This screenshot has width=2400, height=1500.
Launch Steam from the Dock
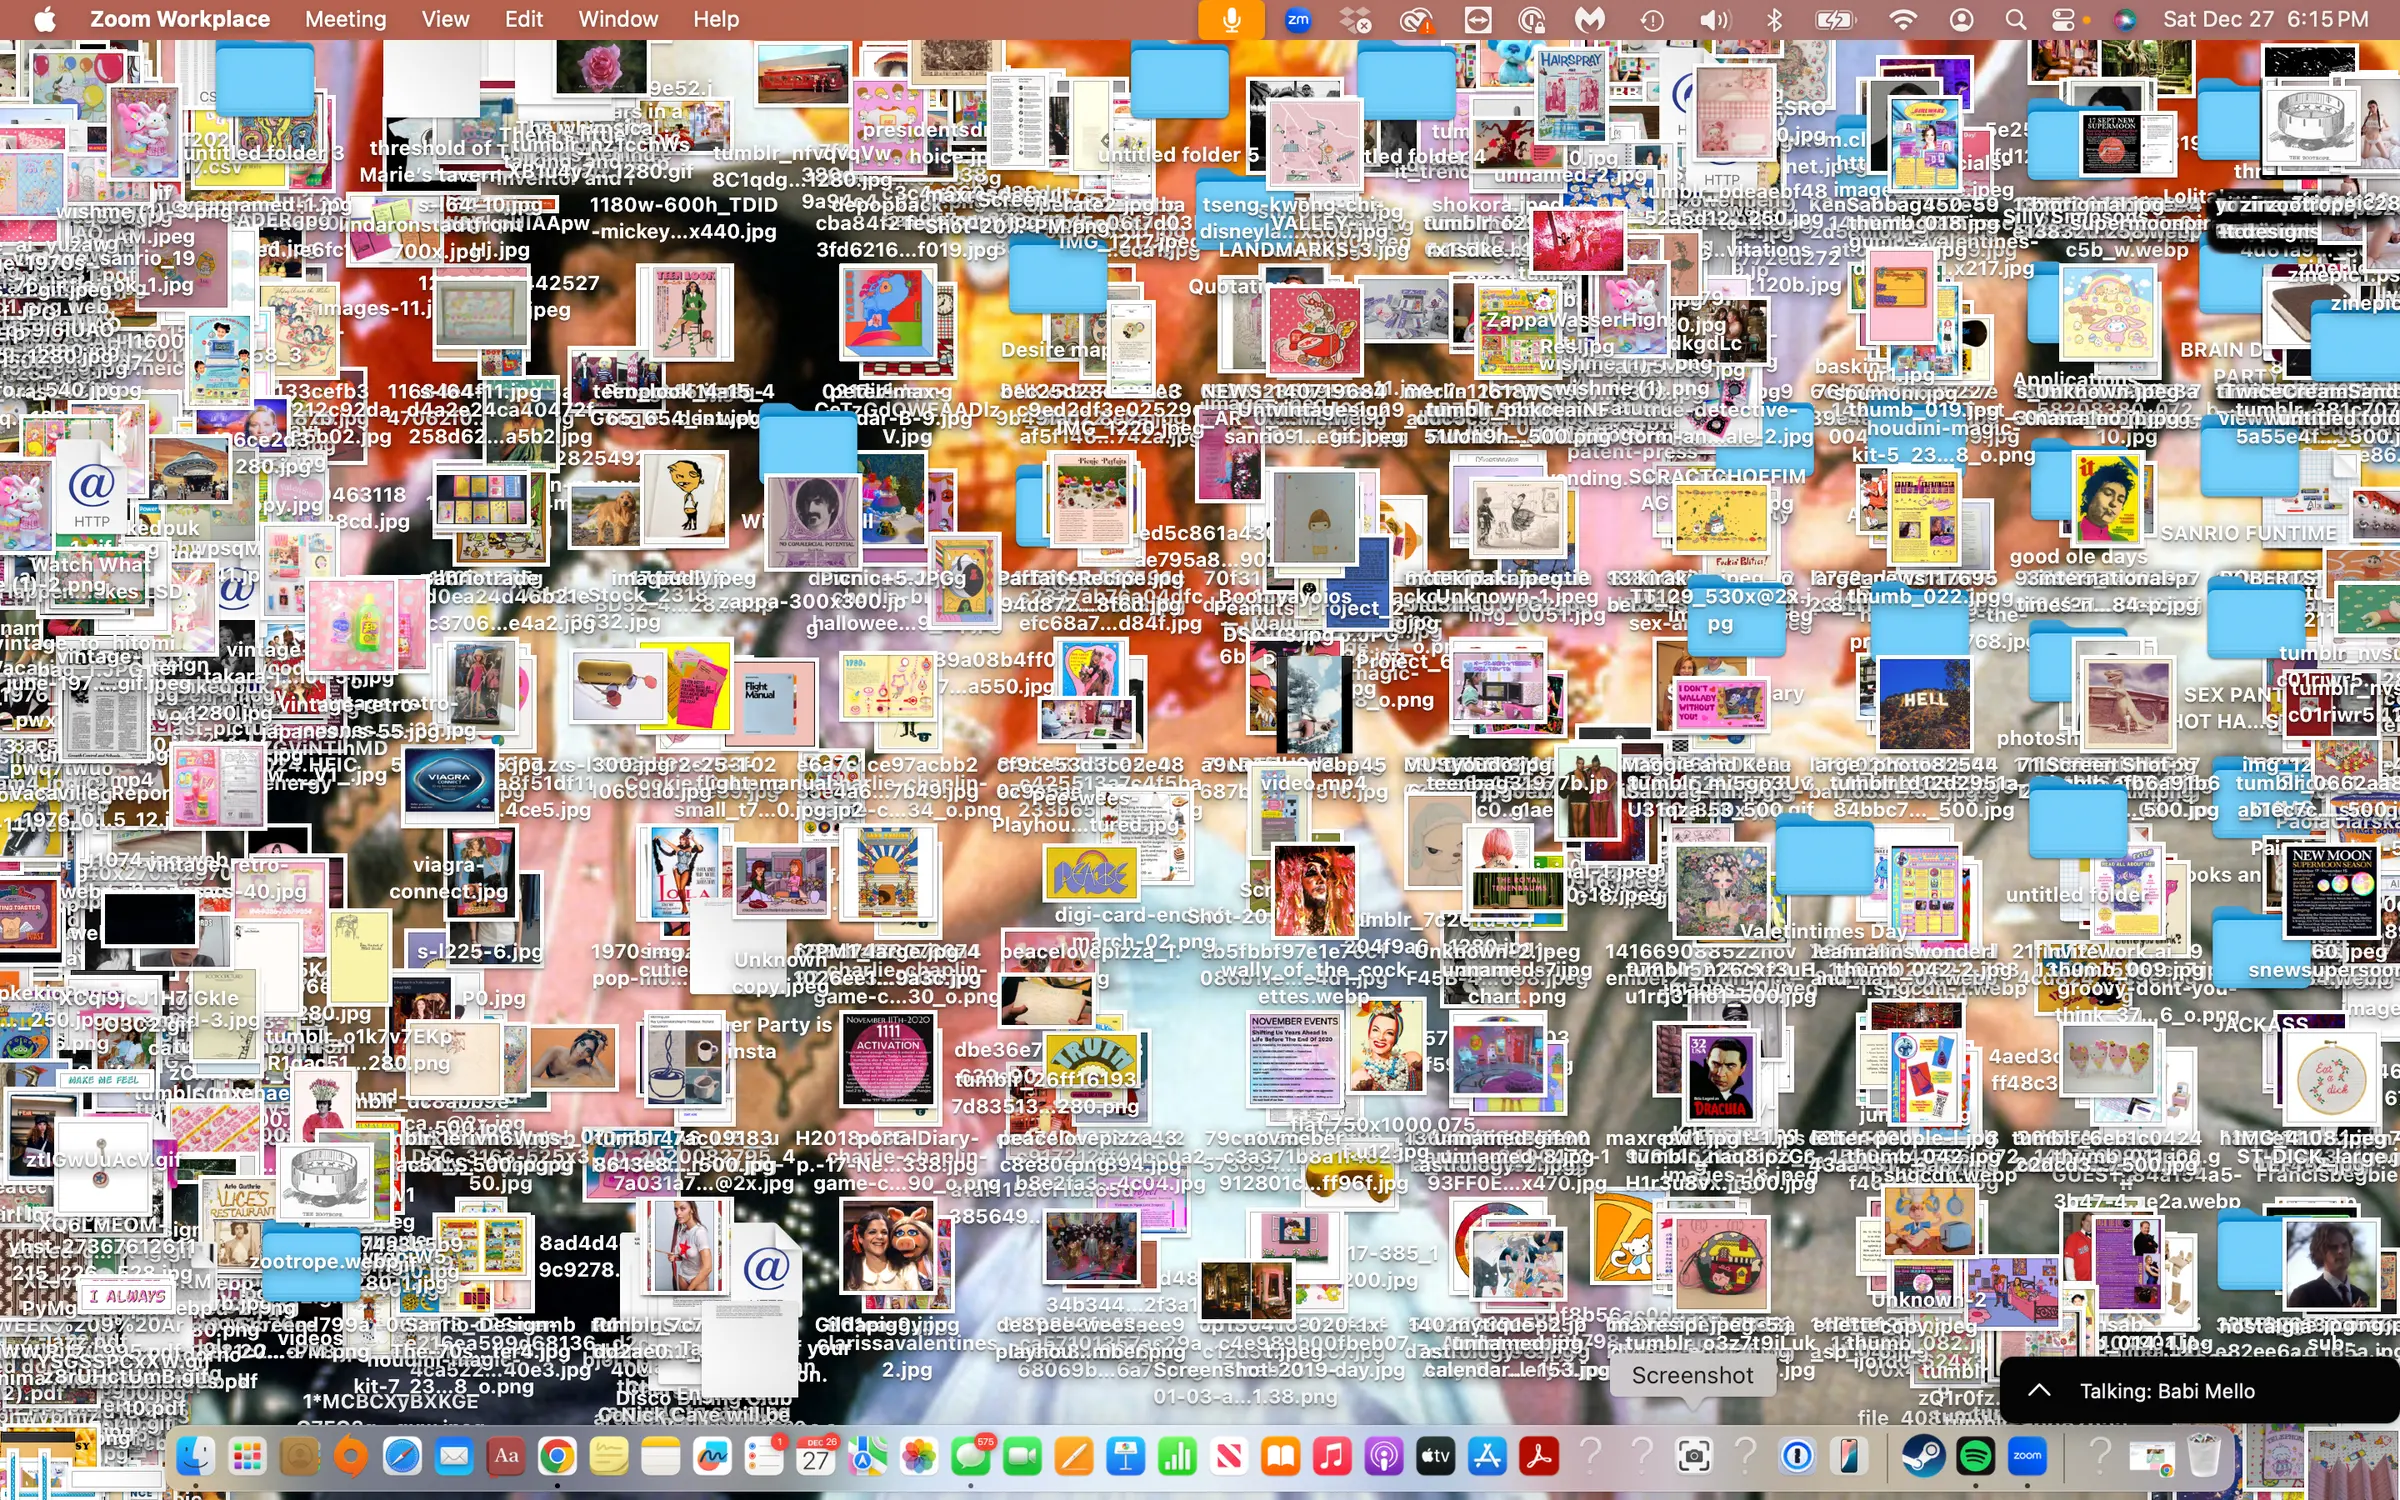click(x=1922, y=1456)
